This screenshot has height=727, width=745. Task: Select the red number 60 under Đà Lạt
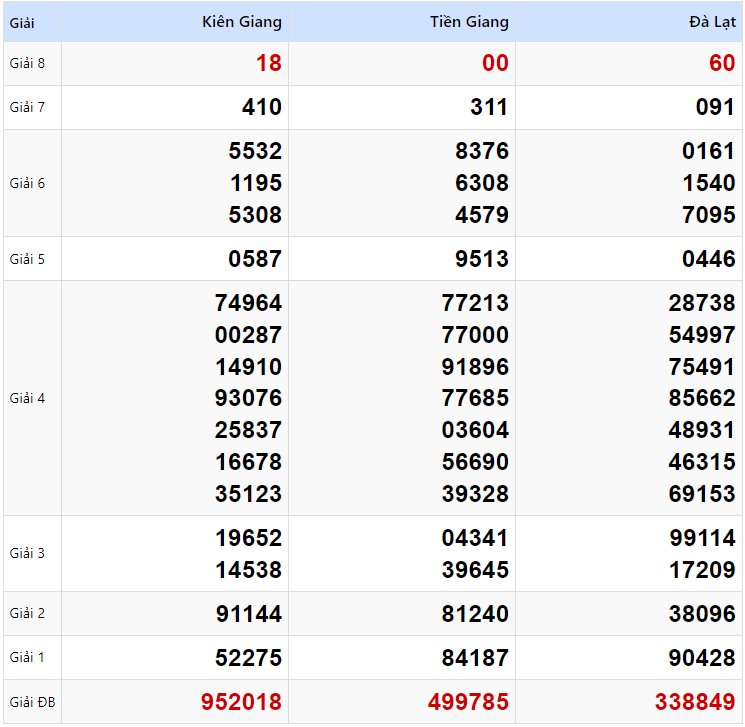click(722, 64)
